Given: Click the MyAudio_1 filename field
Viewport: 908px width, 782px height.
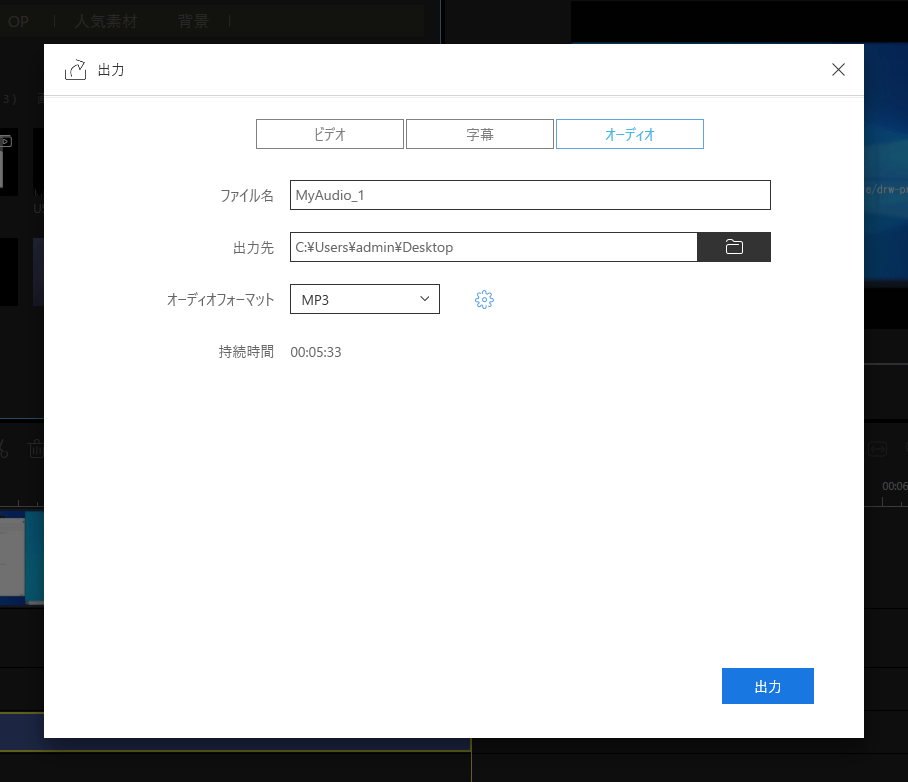Looking at the screenshot, I should pos(529,194).
